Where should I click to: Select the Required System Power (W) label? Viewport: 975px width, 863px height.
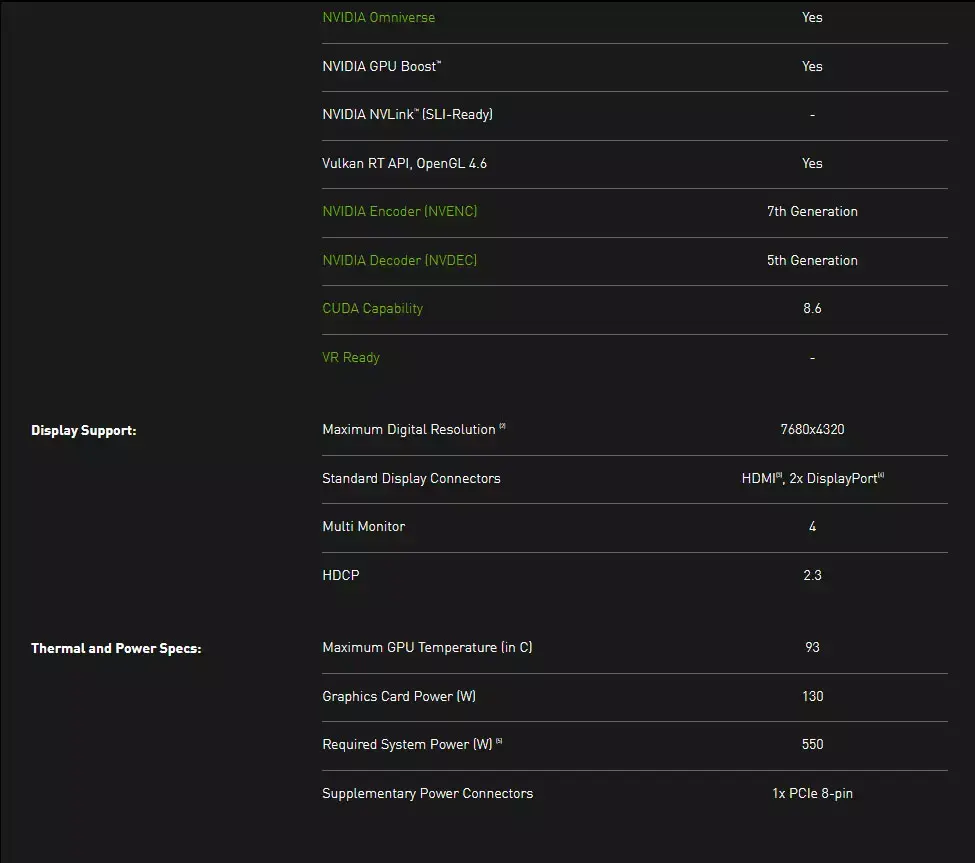(412, 744)
